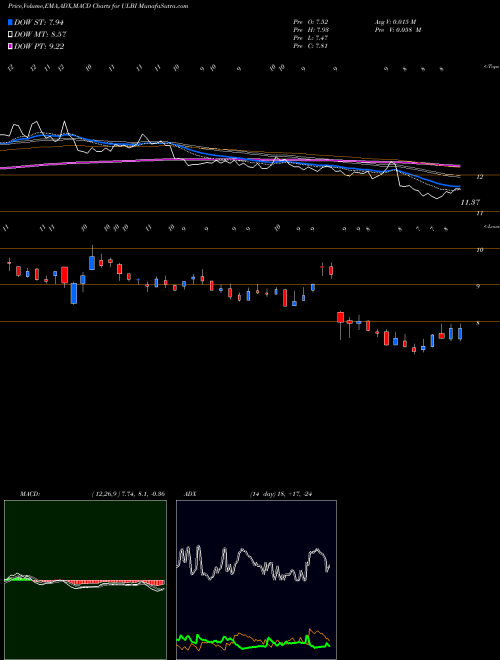Click the 9 price axis label
This screenshot has height=660, width=500.
pos(478,287)
